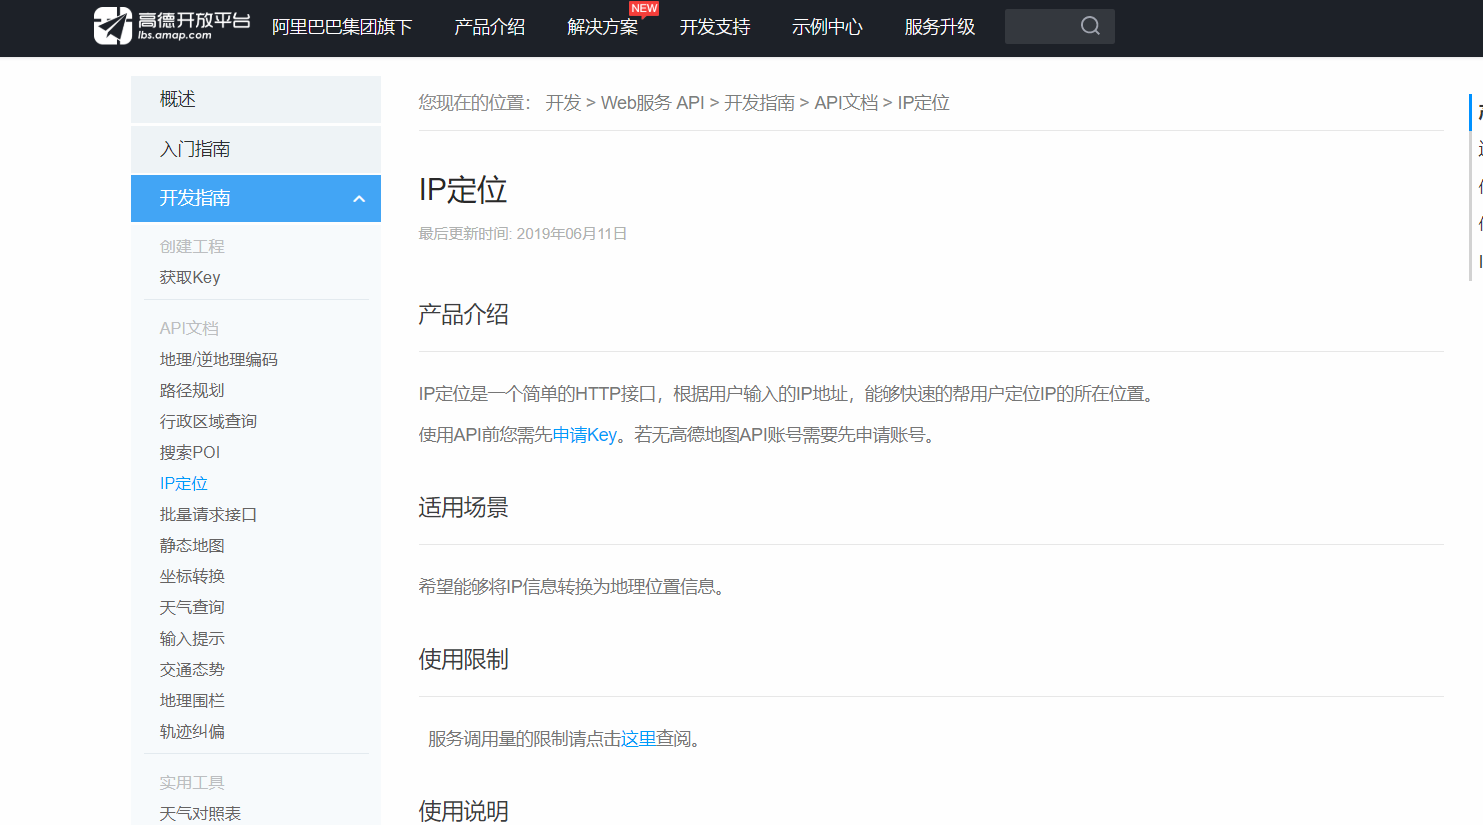Open the 解决方案 navigation menu

602,27
